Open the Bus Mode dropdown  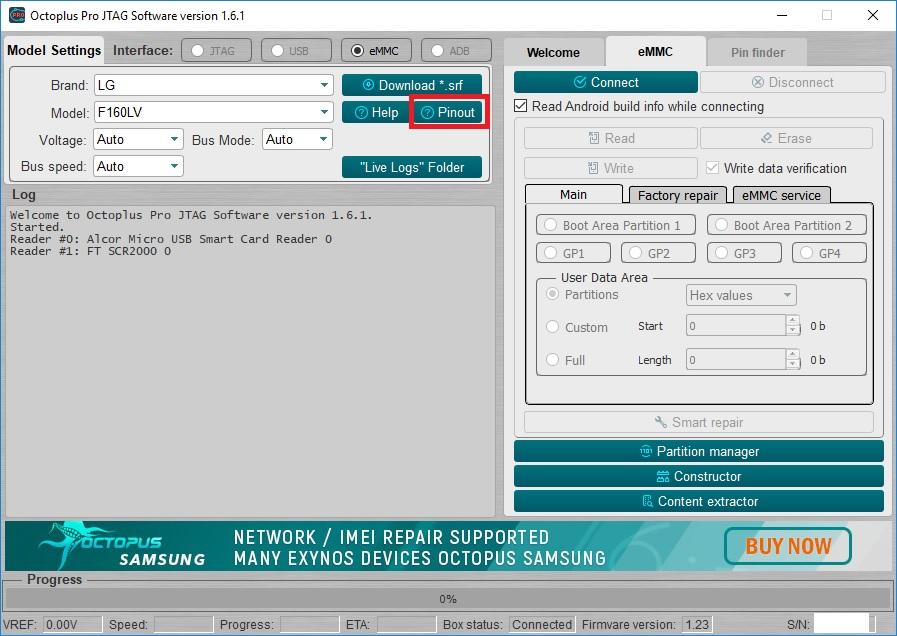[x=297, y=139]
